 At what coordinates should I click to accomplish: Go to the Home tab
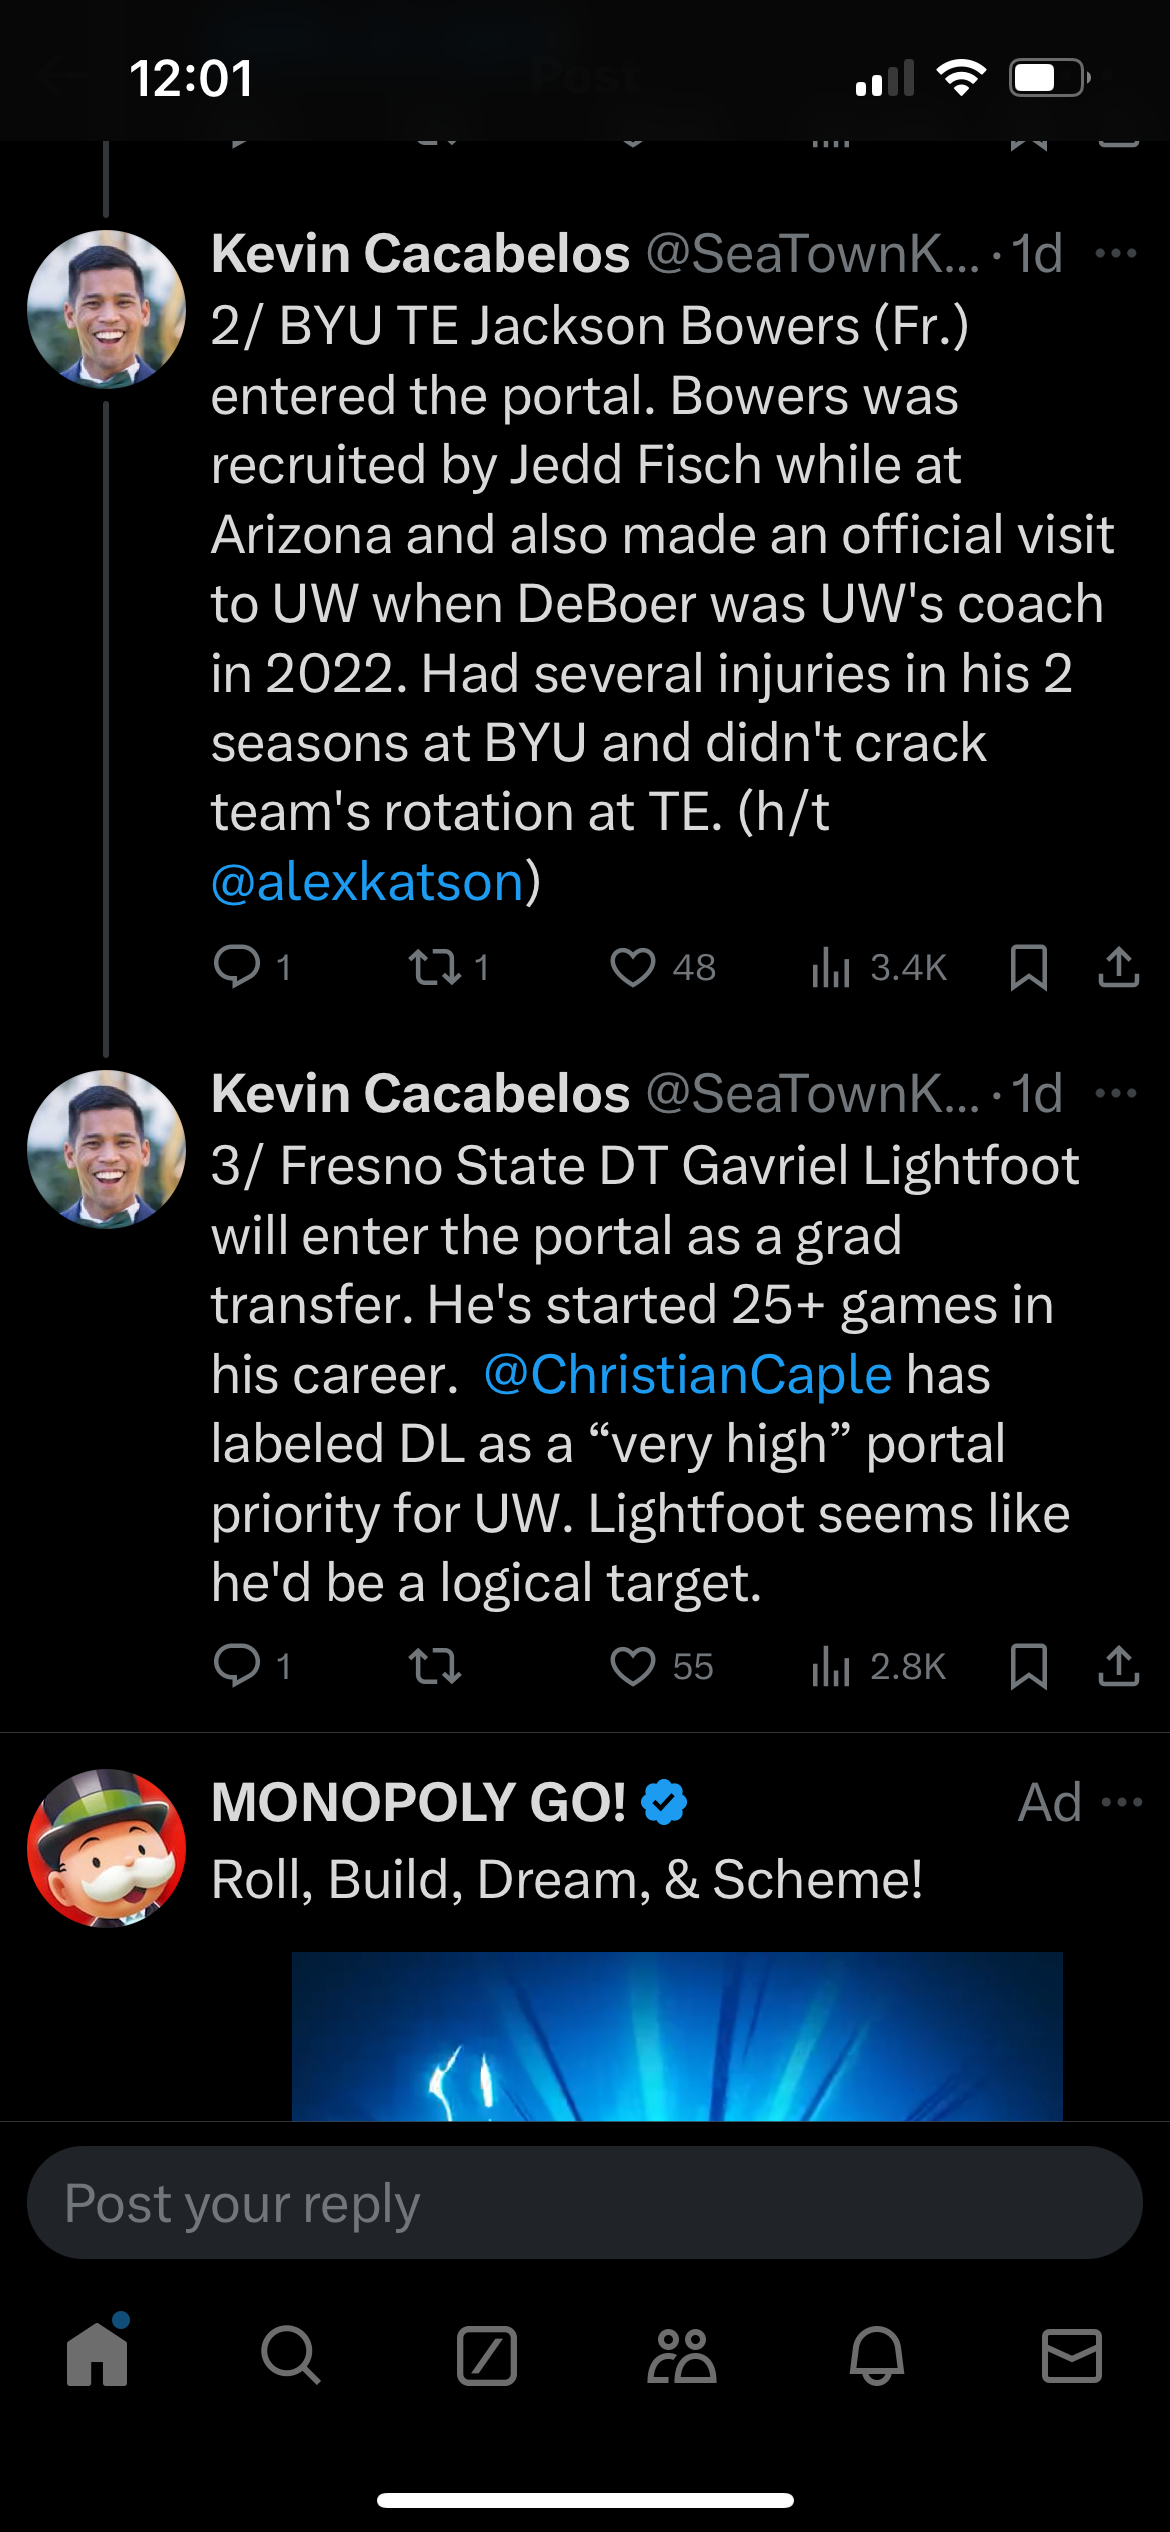pos(97,2356)
